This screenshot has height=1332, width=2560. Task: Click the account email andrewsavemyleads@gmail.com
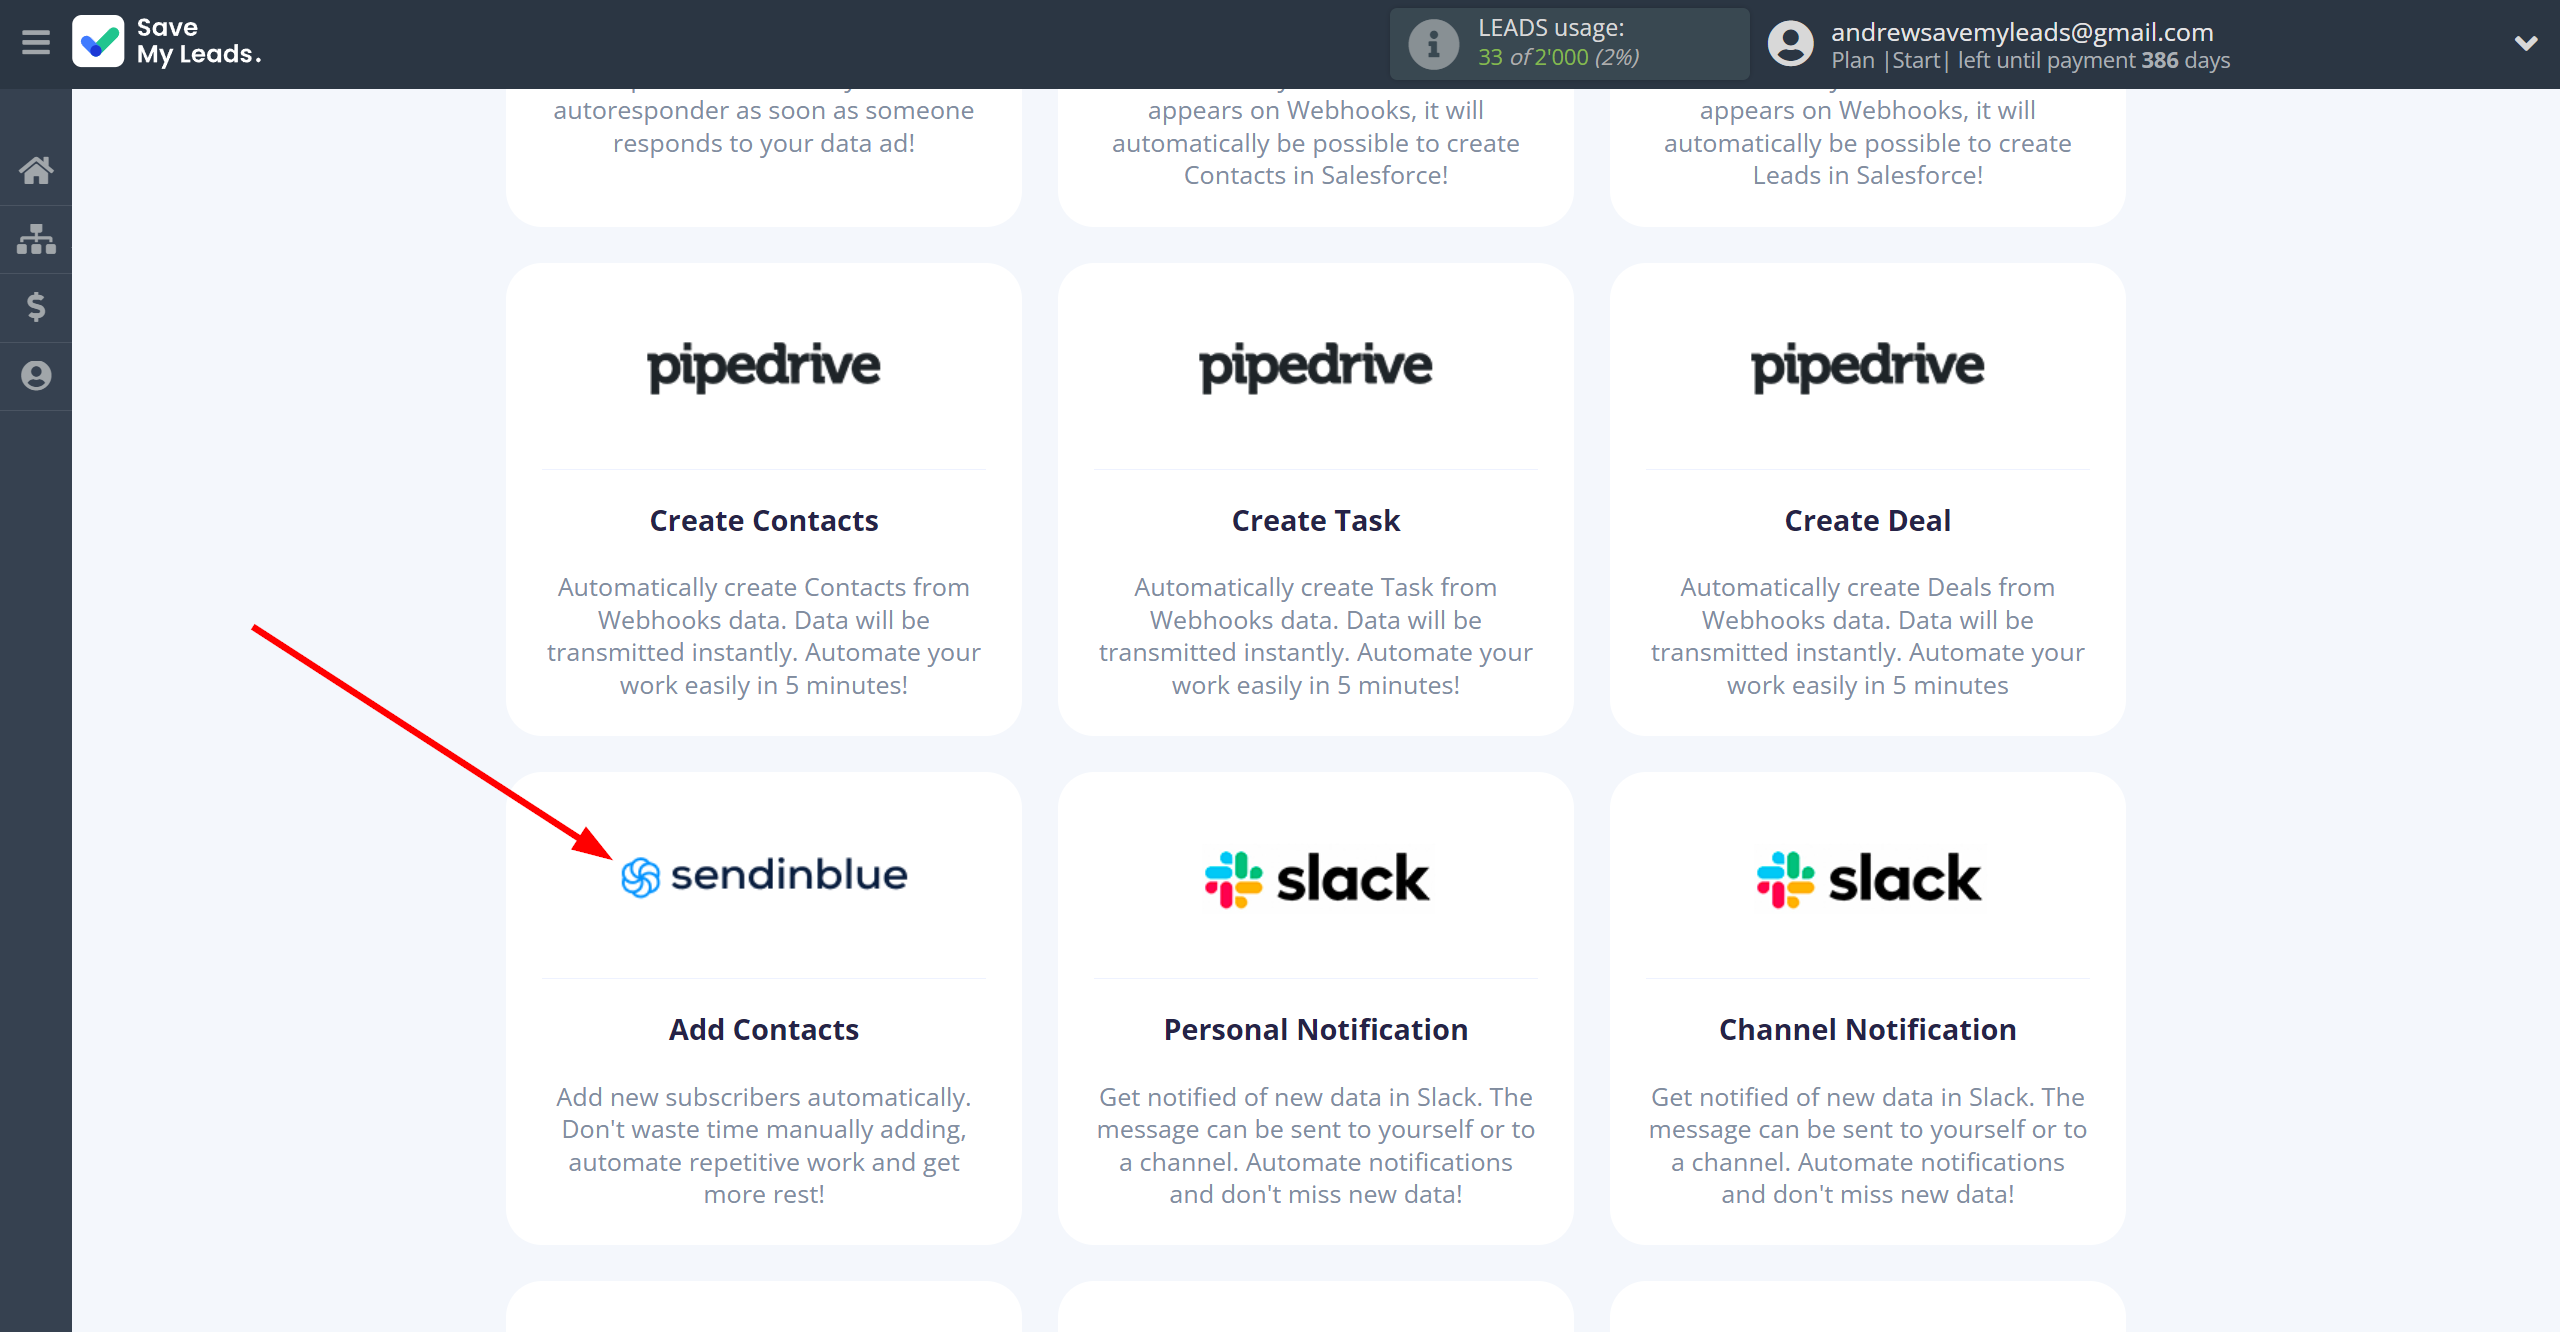click(2022, 32)
